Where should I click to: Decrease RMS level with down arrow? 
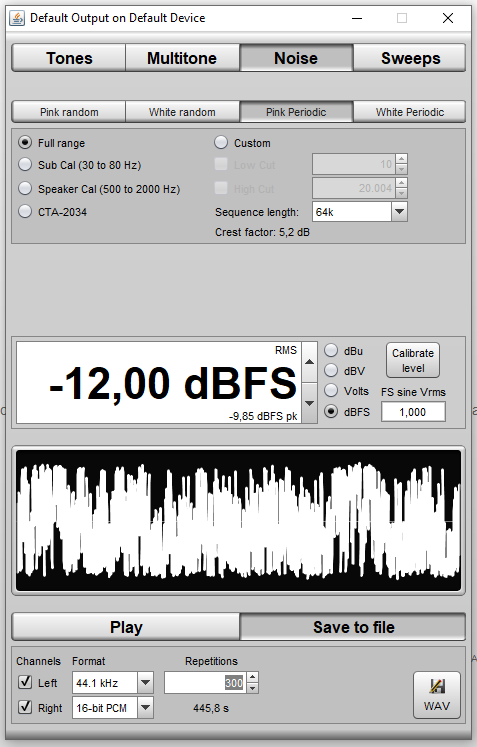pyautogui.click(x=309, y=403)
